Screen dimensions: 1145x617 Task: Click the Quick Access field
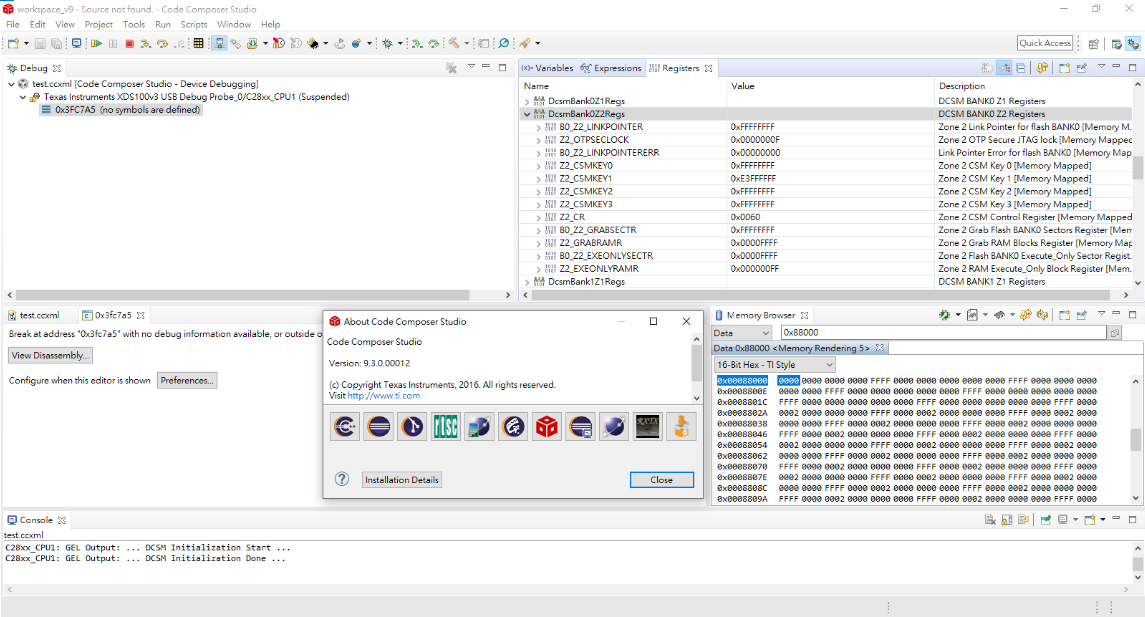click(1045, 43)
